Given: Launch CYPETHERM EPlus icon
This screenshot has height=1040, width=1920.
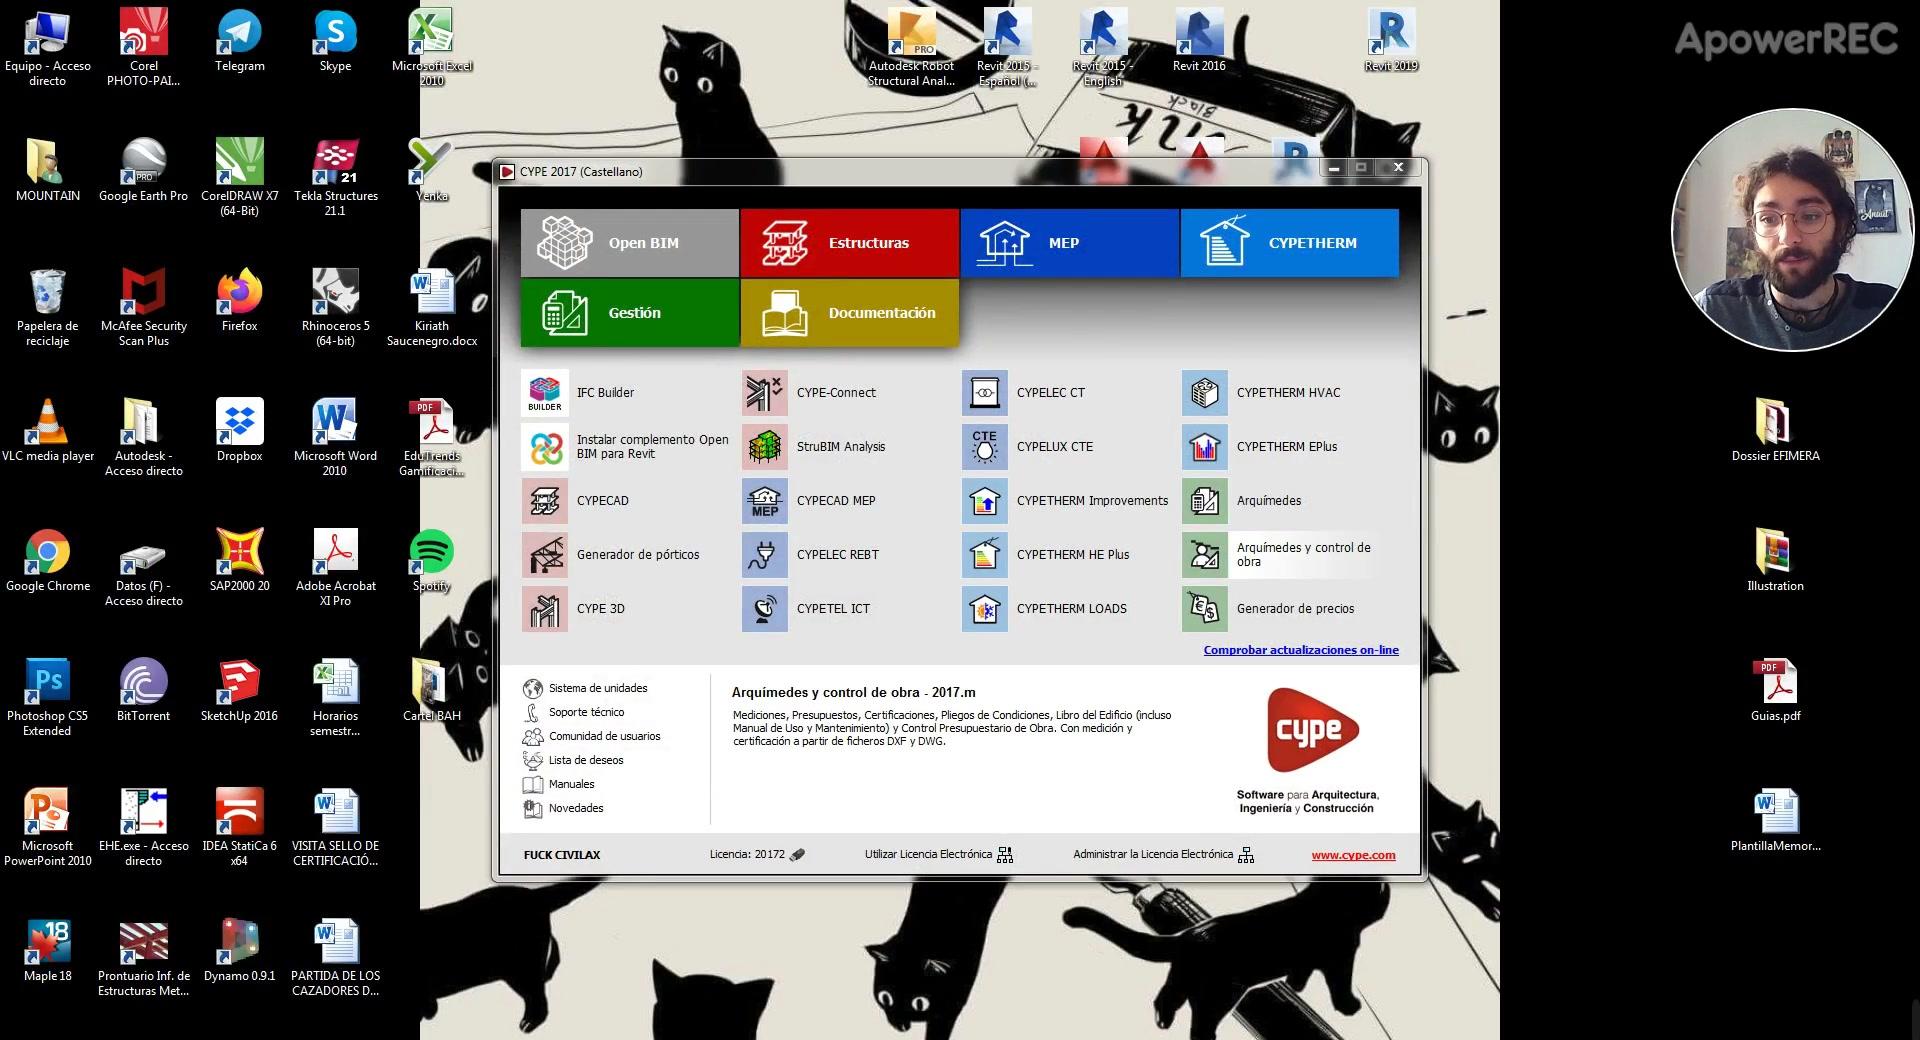Looking at the screenshot, I should pyautogui.click(x=1205, y=447).
